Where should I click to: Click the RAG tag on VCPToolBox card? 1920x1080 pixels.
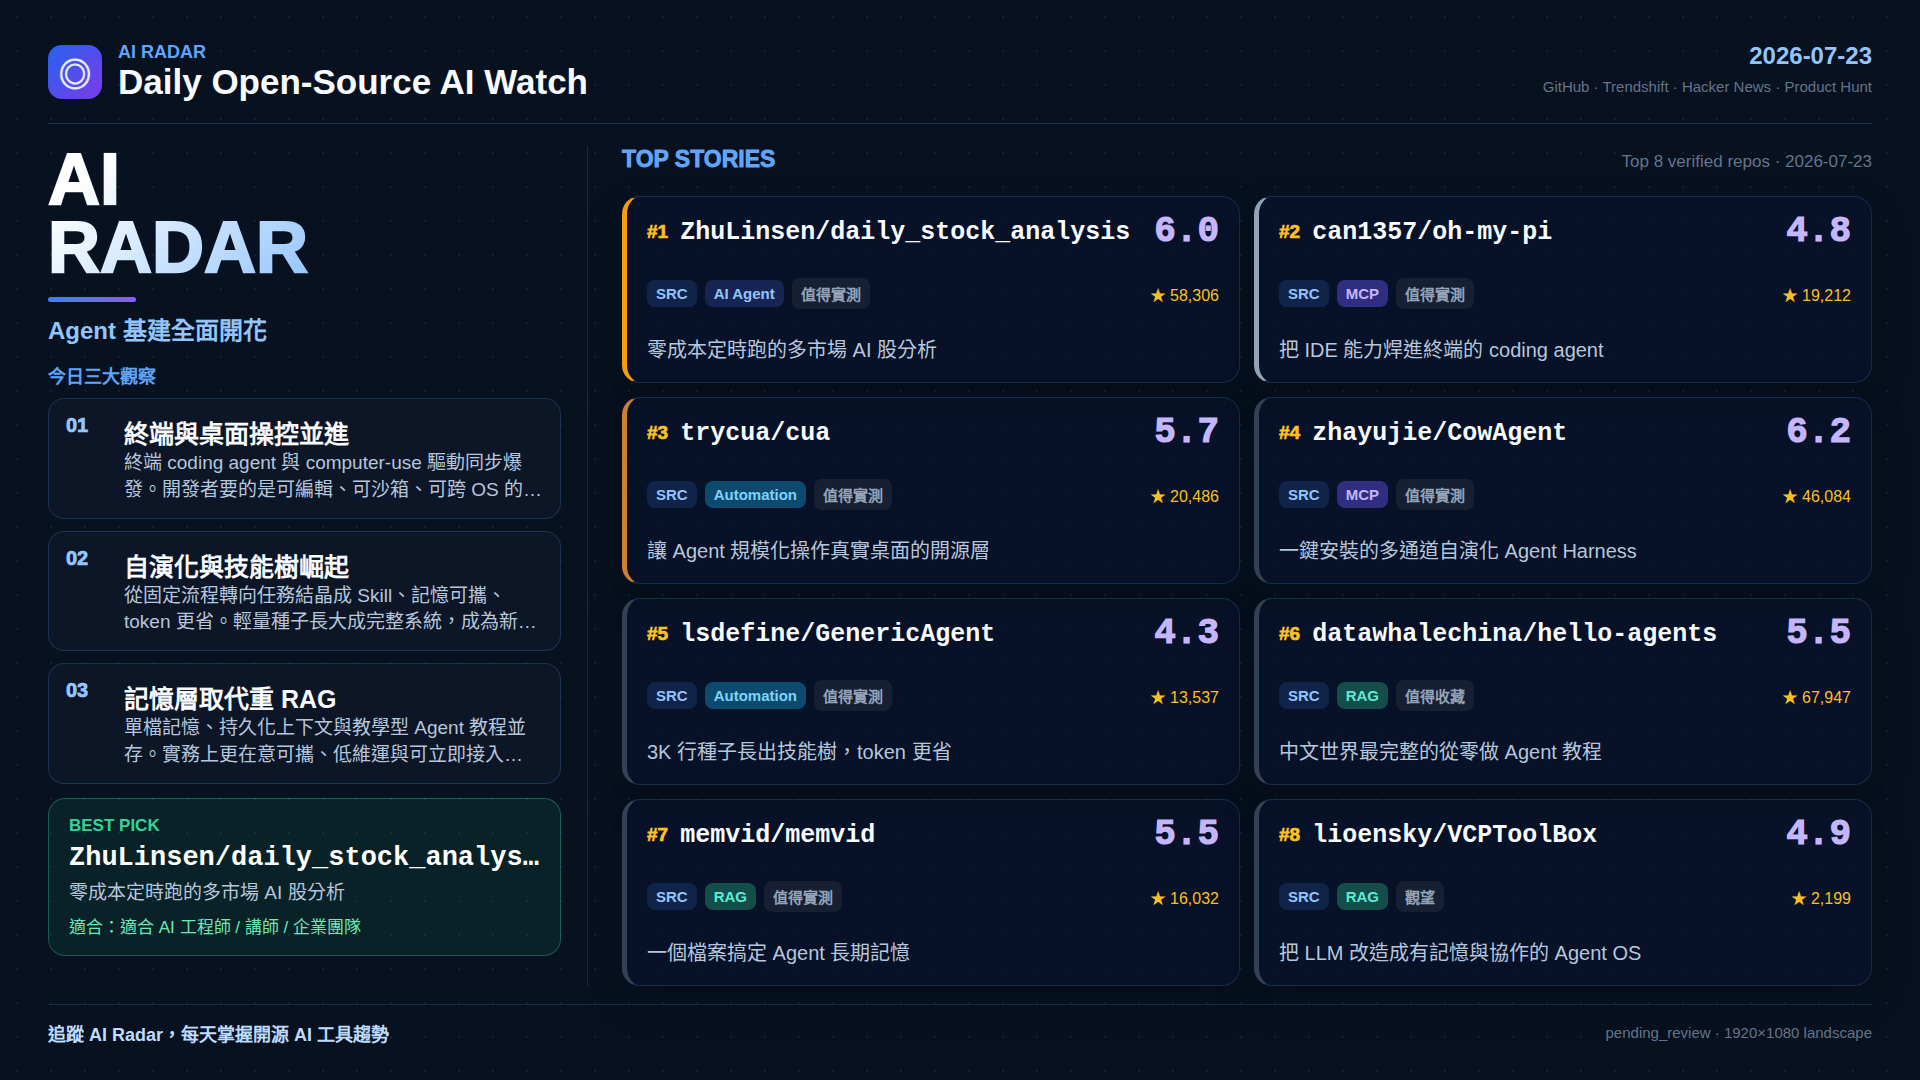(1362, 897)
